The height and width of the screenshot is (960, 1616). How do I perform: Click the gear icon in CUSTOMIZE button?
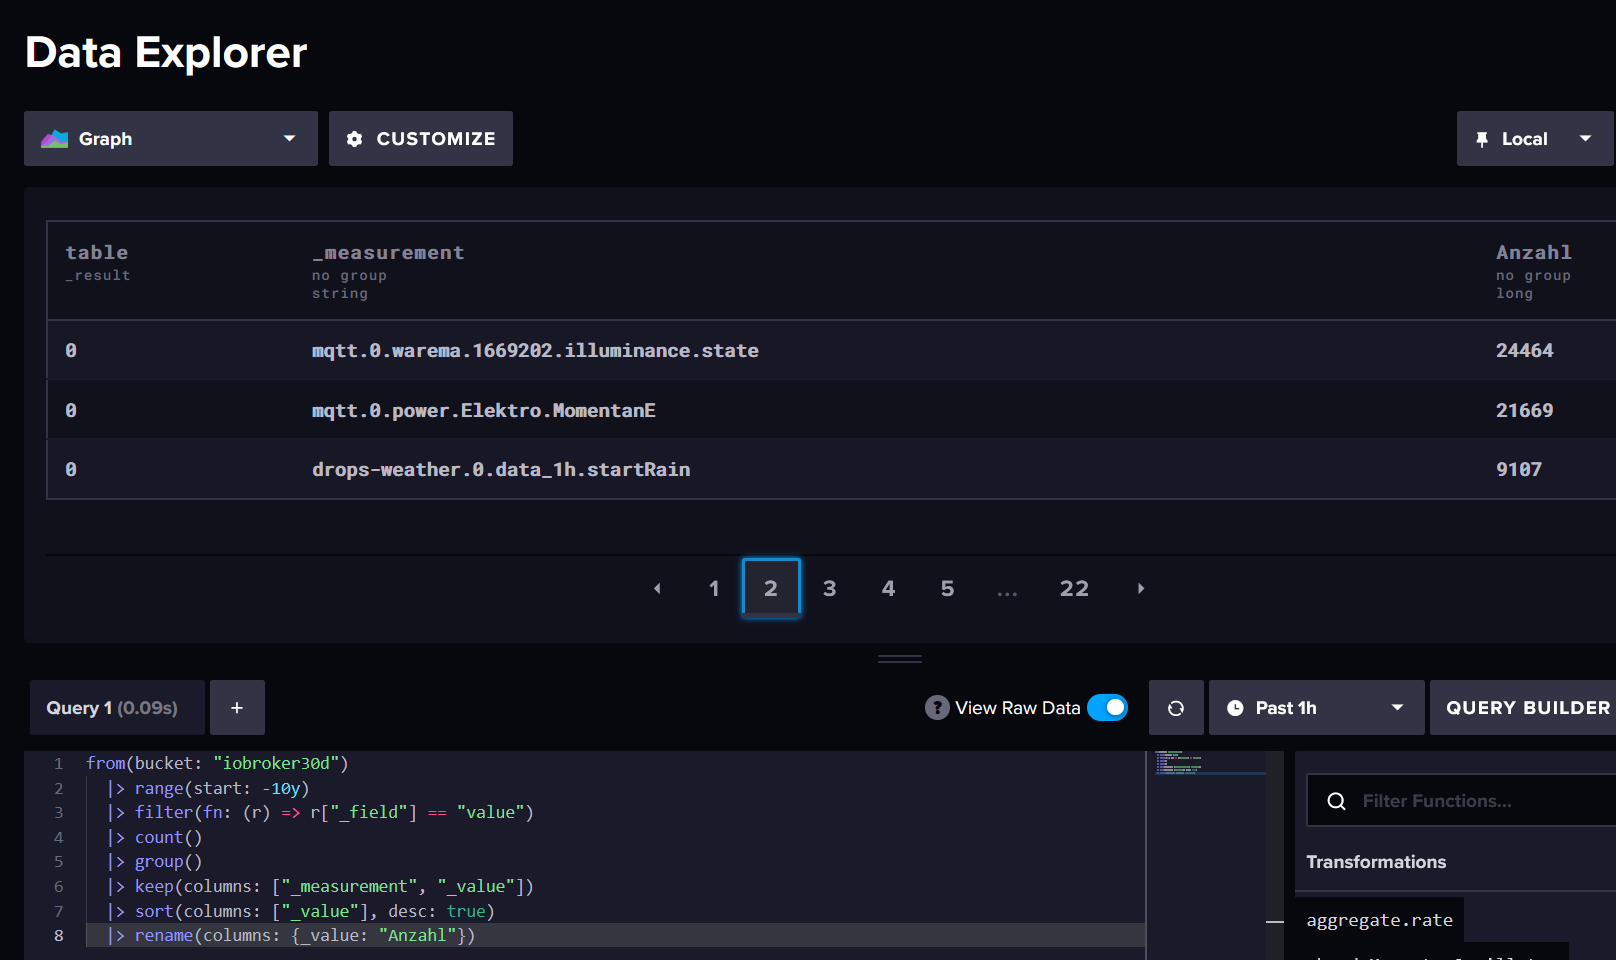point(354,139)
